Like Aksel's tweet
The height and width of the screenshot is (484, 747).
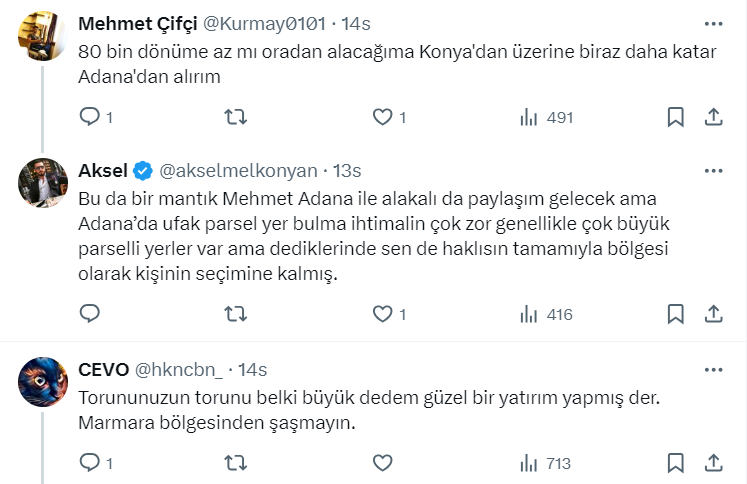tap(381, 314)
